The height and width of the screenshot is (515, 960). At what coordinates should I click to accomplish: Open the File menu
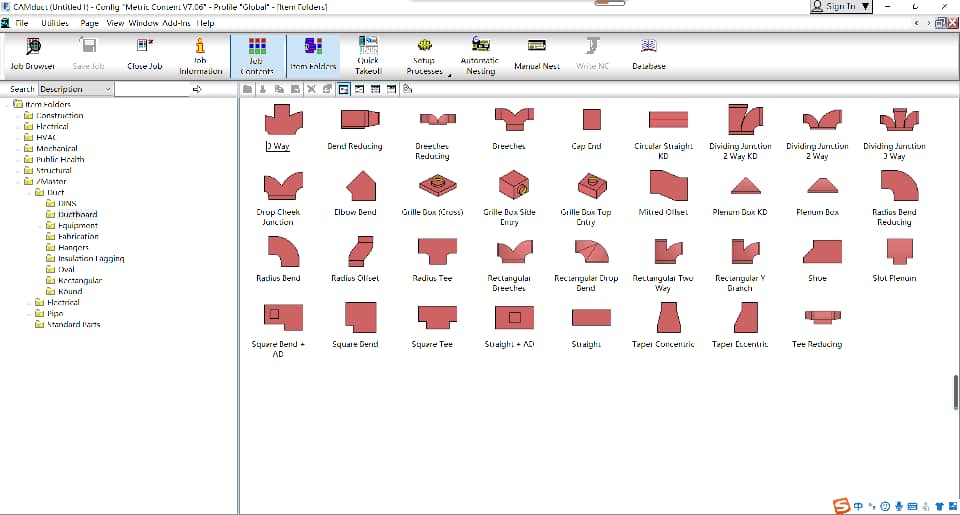(x=21, y=23)
